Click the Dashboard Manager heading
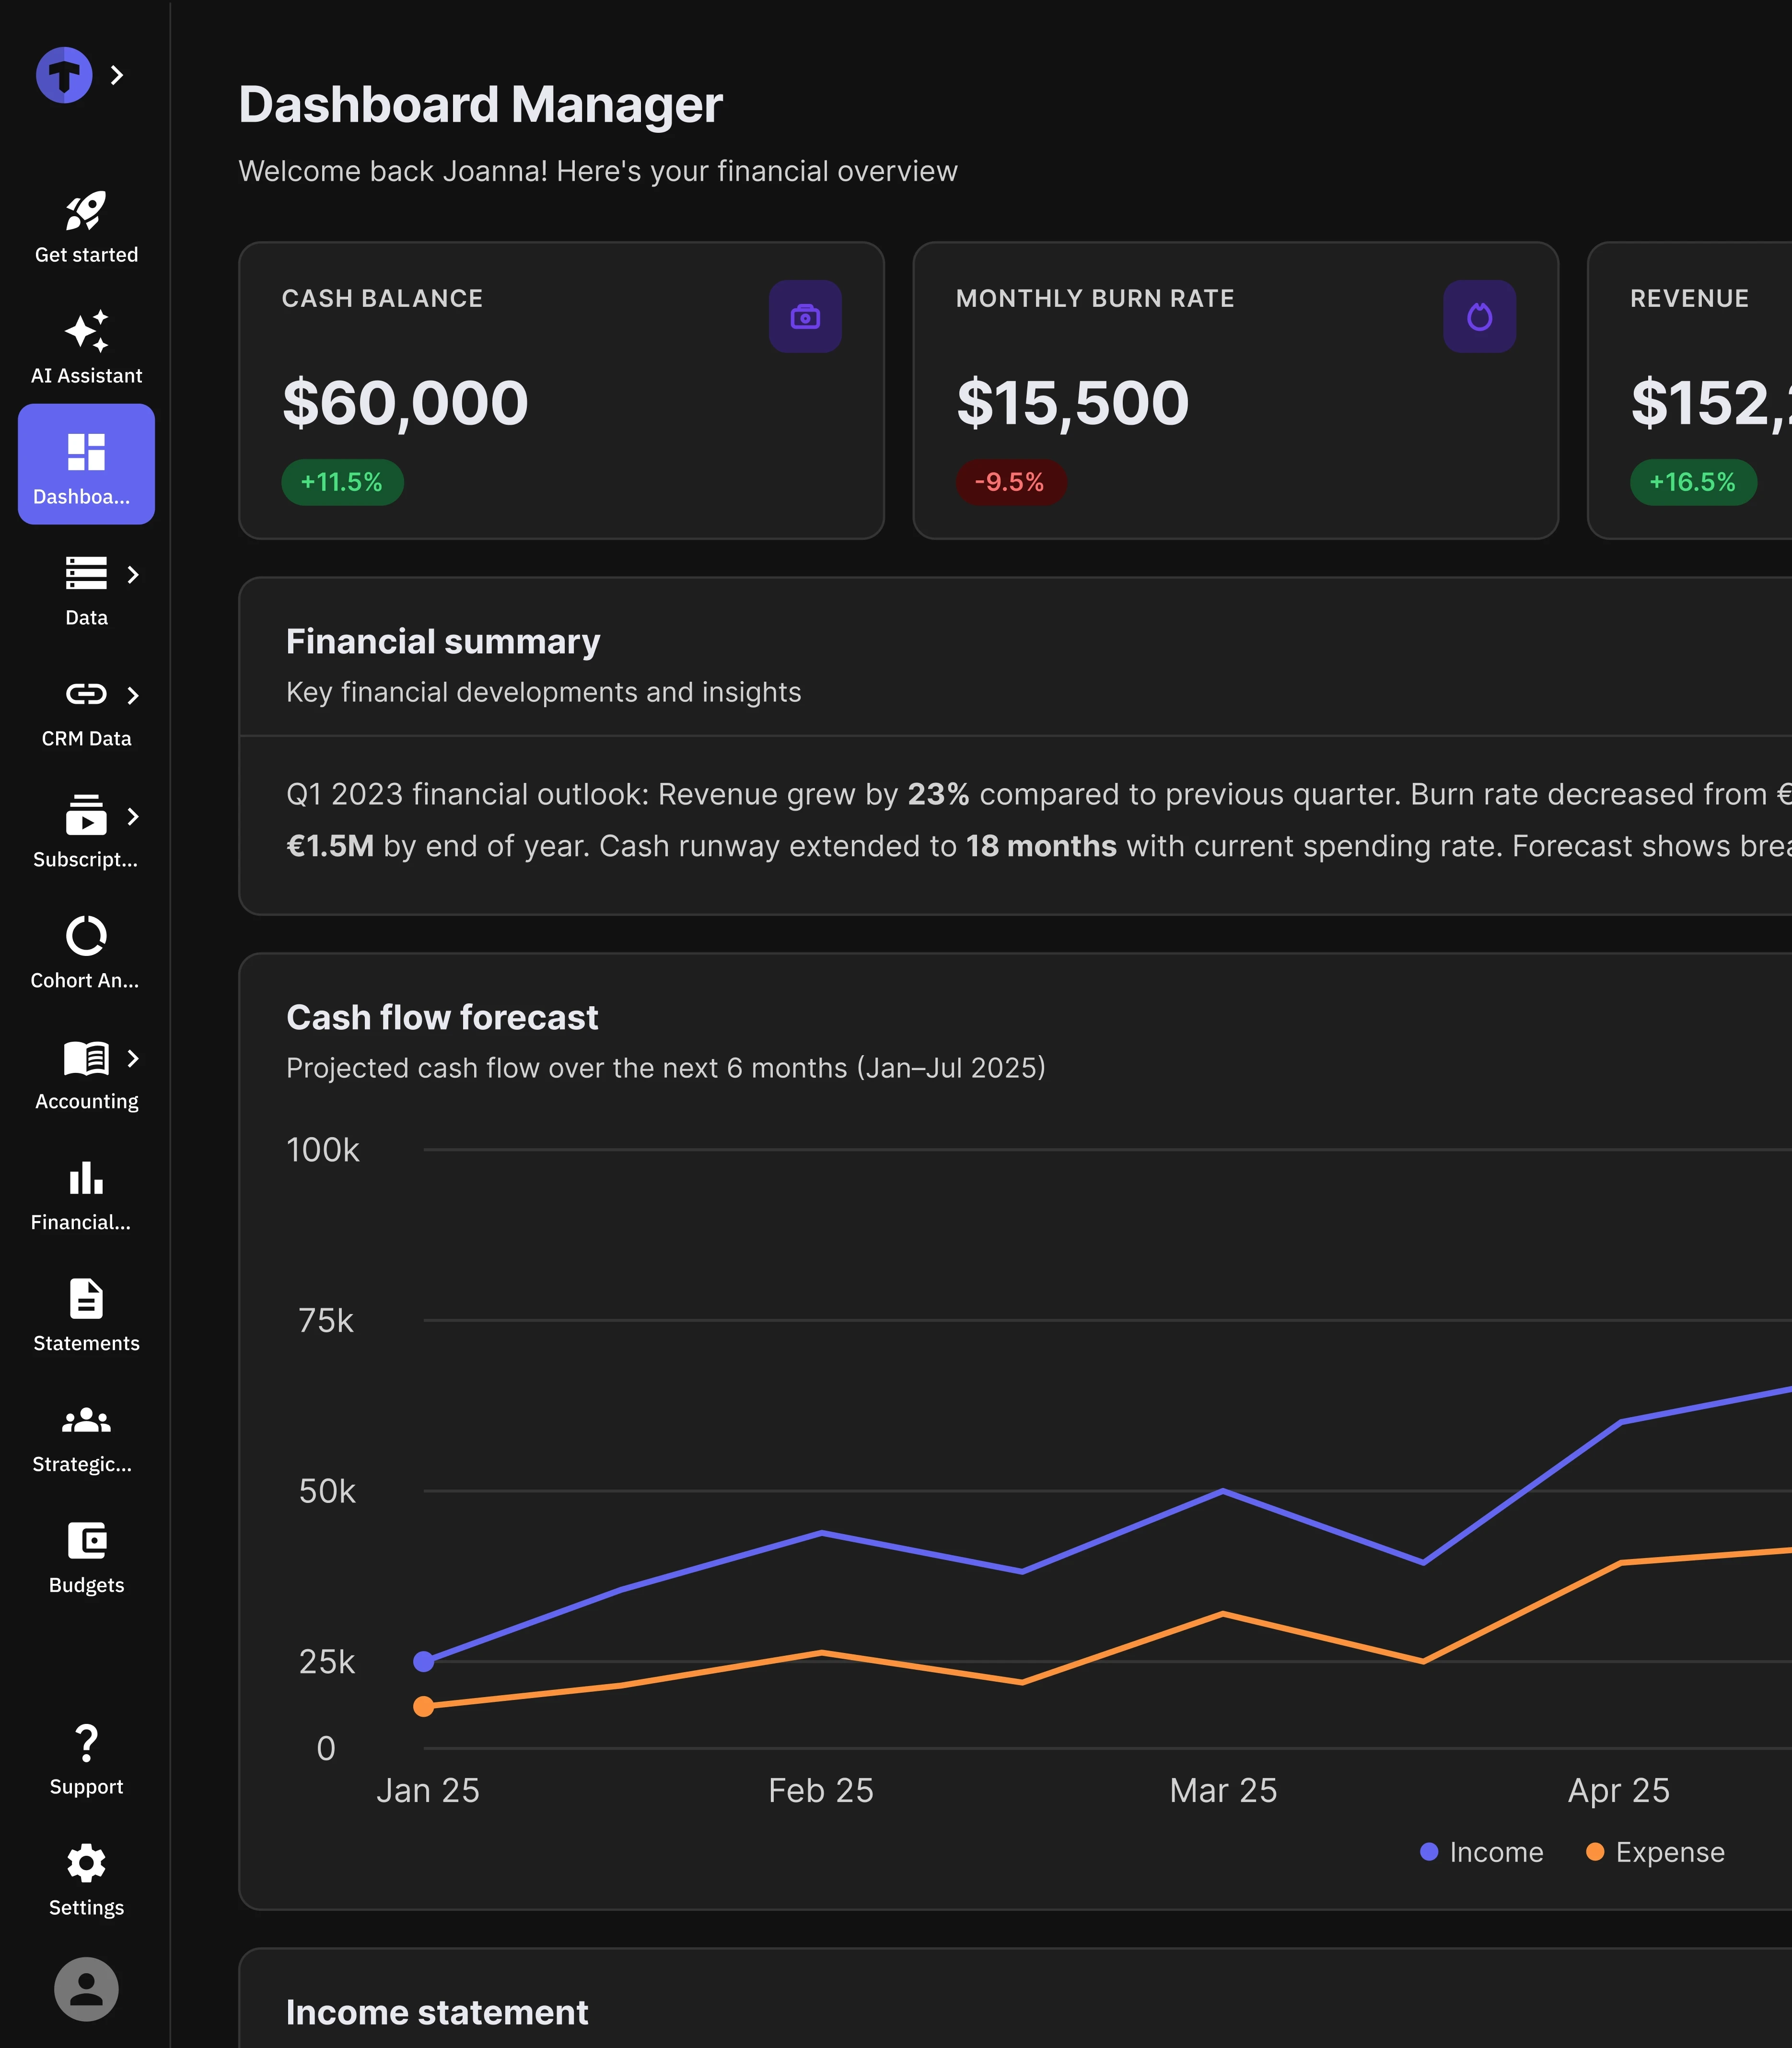The height and width of the screenshot is (2048, 1792). click(480, 105)
